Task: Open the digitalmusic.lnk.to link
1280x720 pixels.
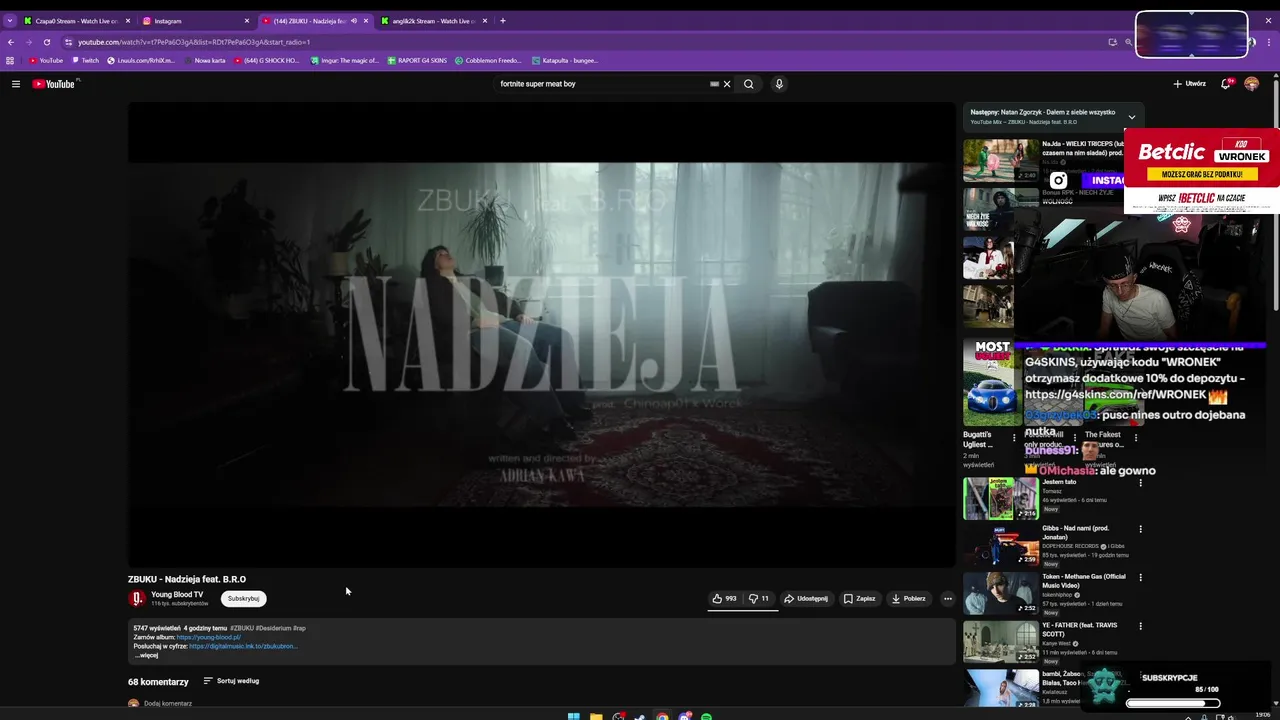Action: (243, 646)
